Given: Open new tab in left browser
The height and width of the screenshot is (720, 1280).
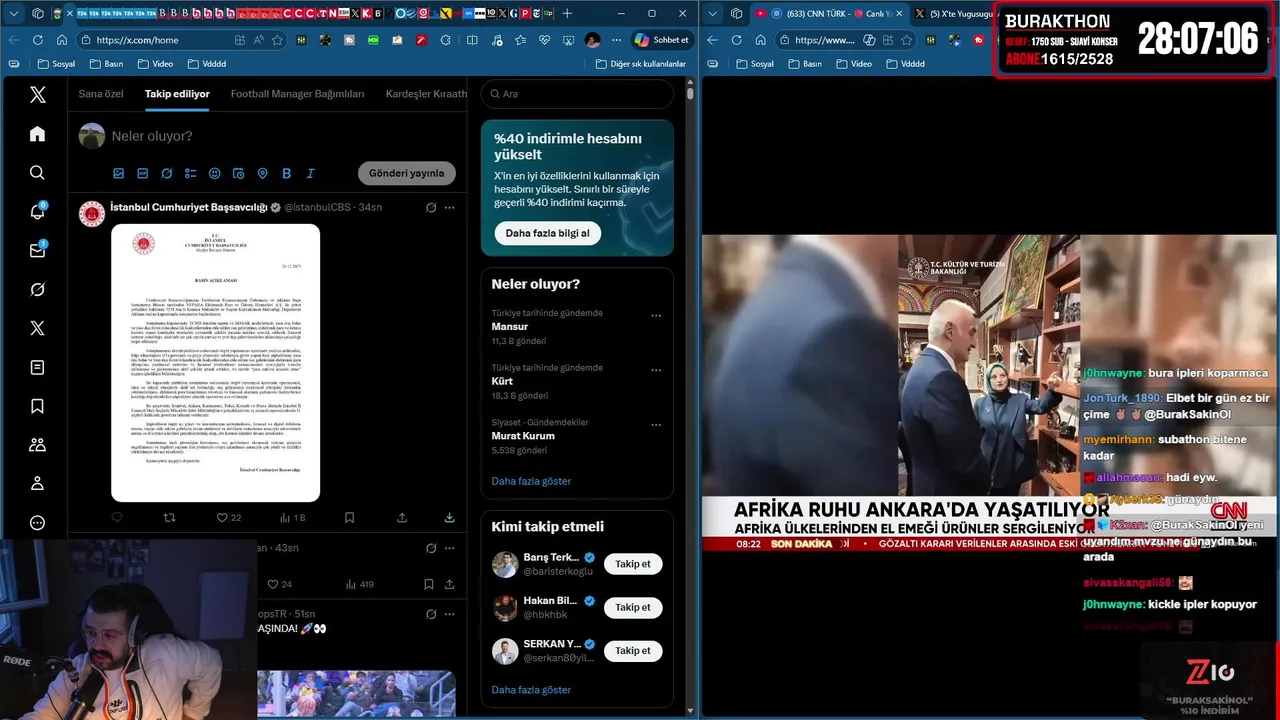Looking at the screenshot, I should (567, 13).
